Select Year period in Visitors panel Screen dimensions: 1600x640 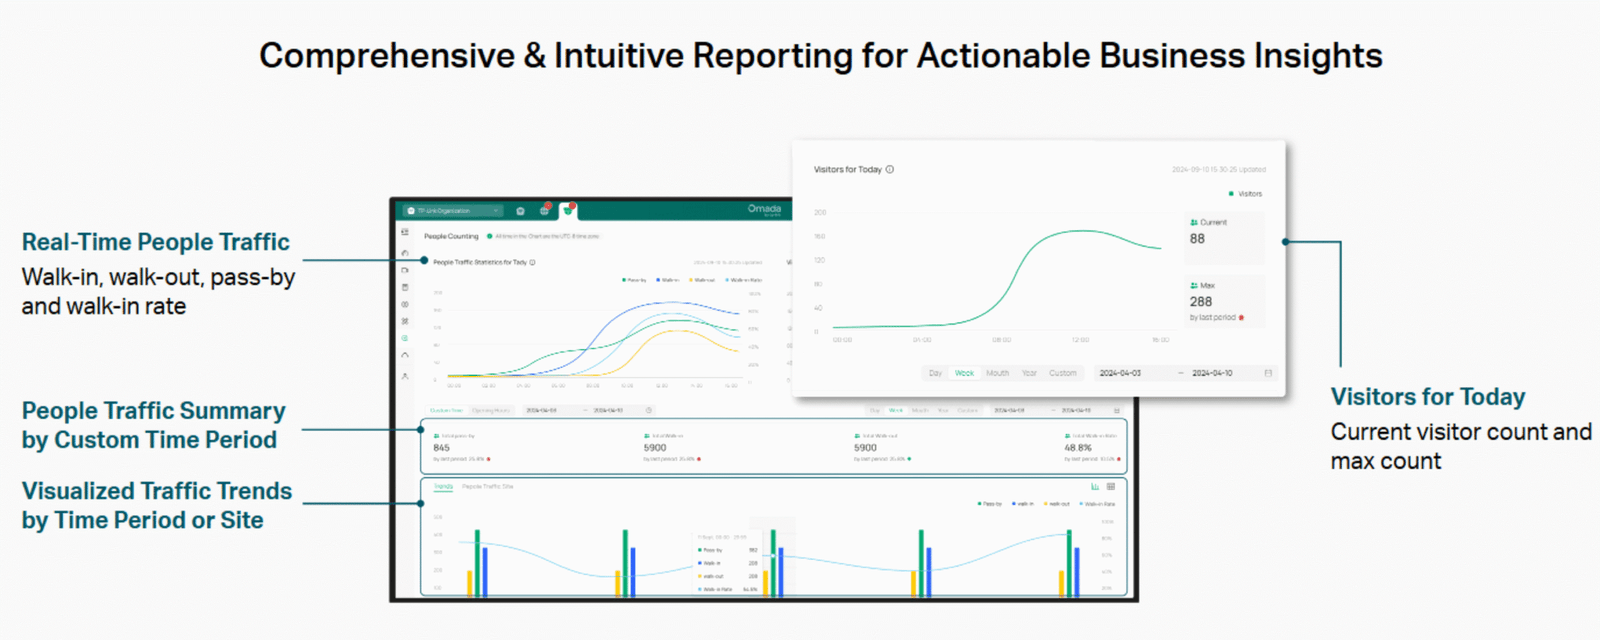click(1029, 373)
